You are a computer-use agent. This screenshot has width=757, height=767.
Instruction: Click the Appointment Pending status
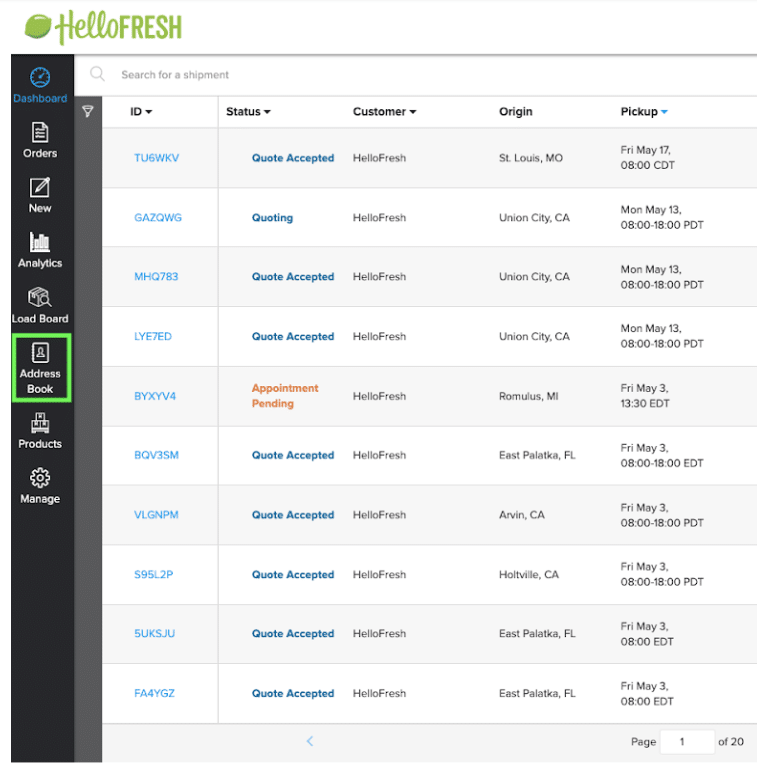(x=285, y=396)
